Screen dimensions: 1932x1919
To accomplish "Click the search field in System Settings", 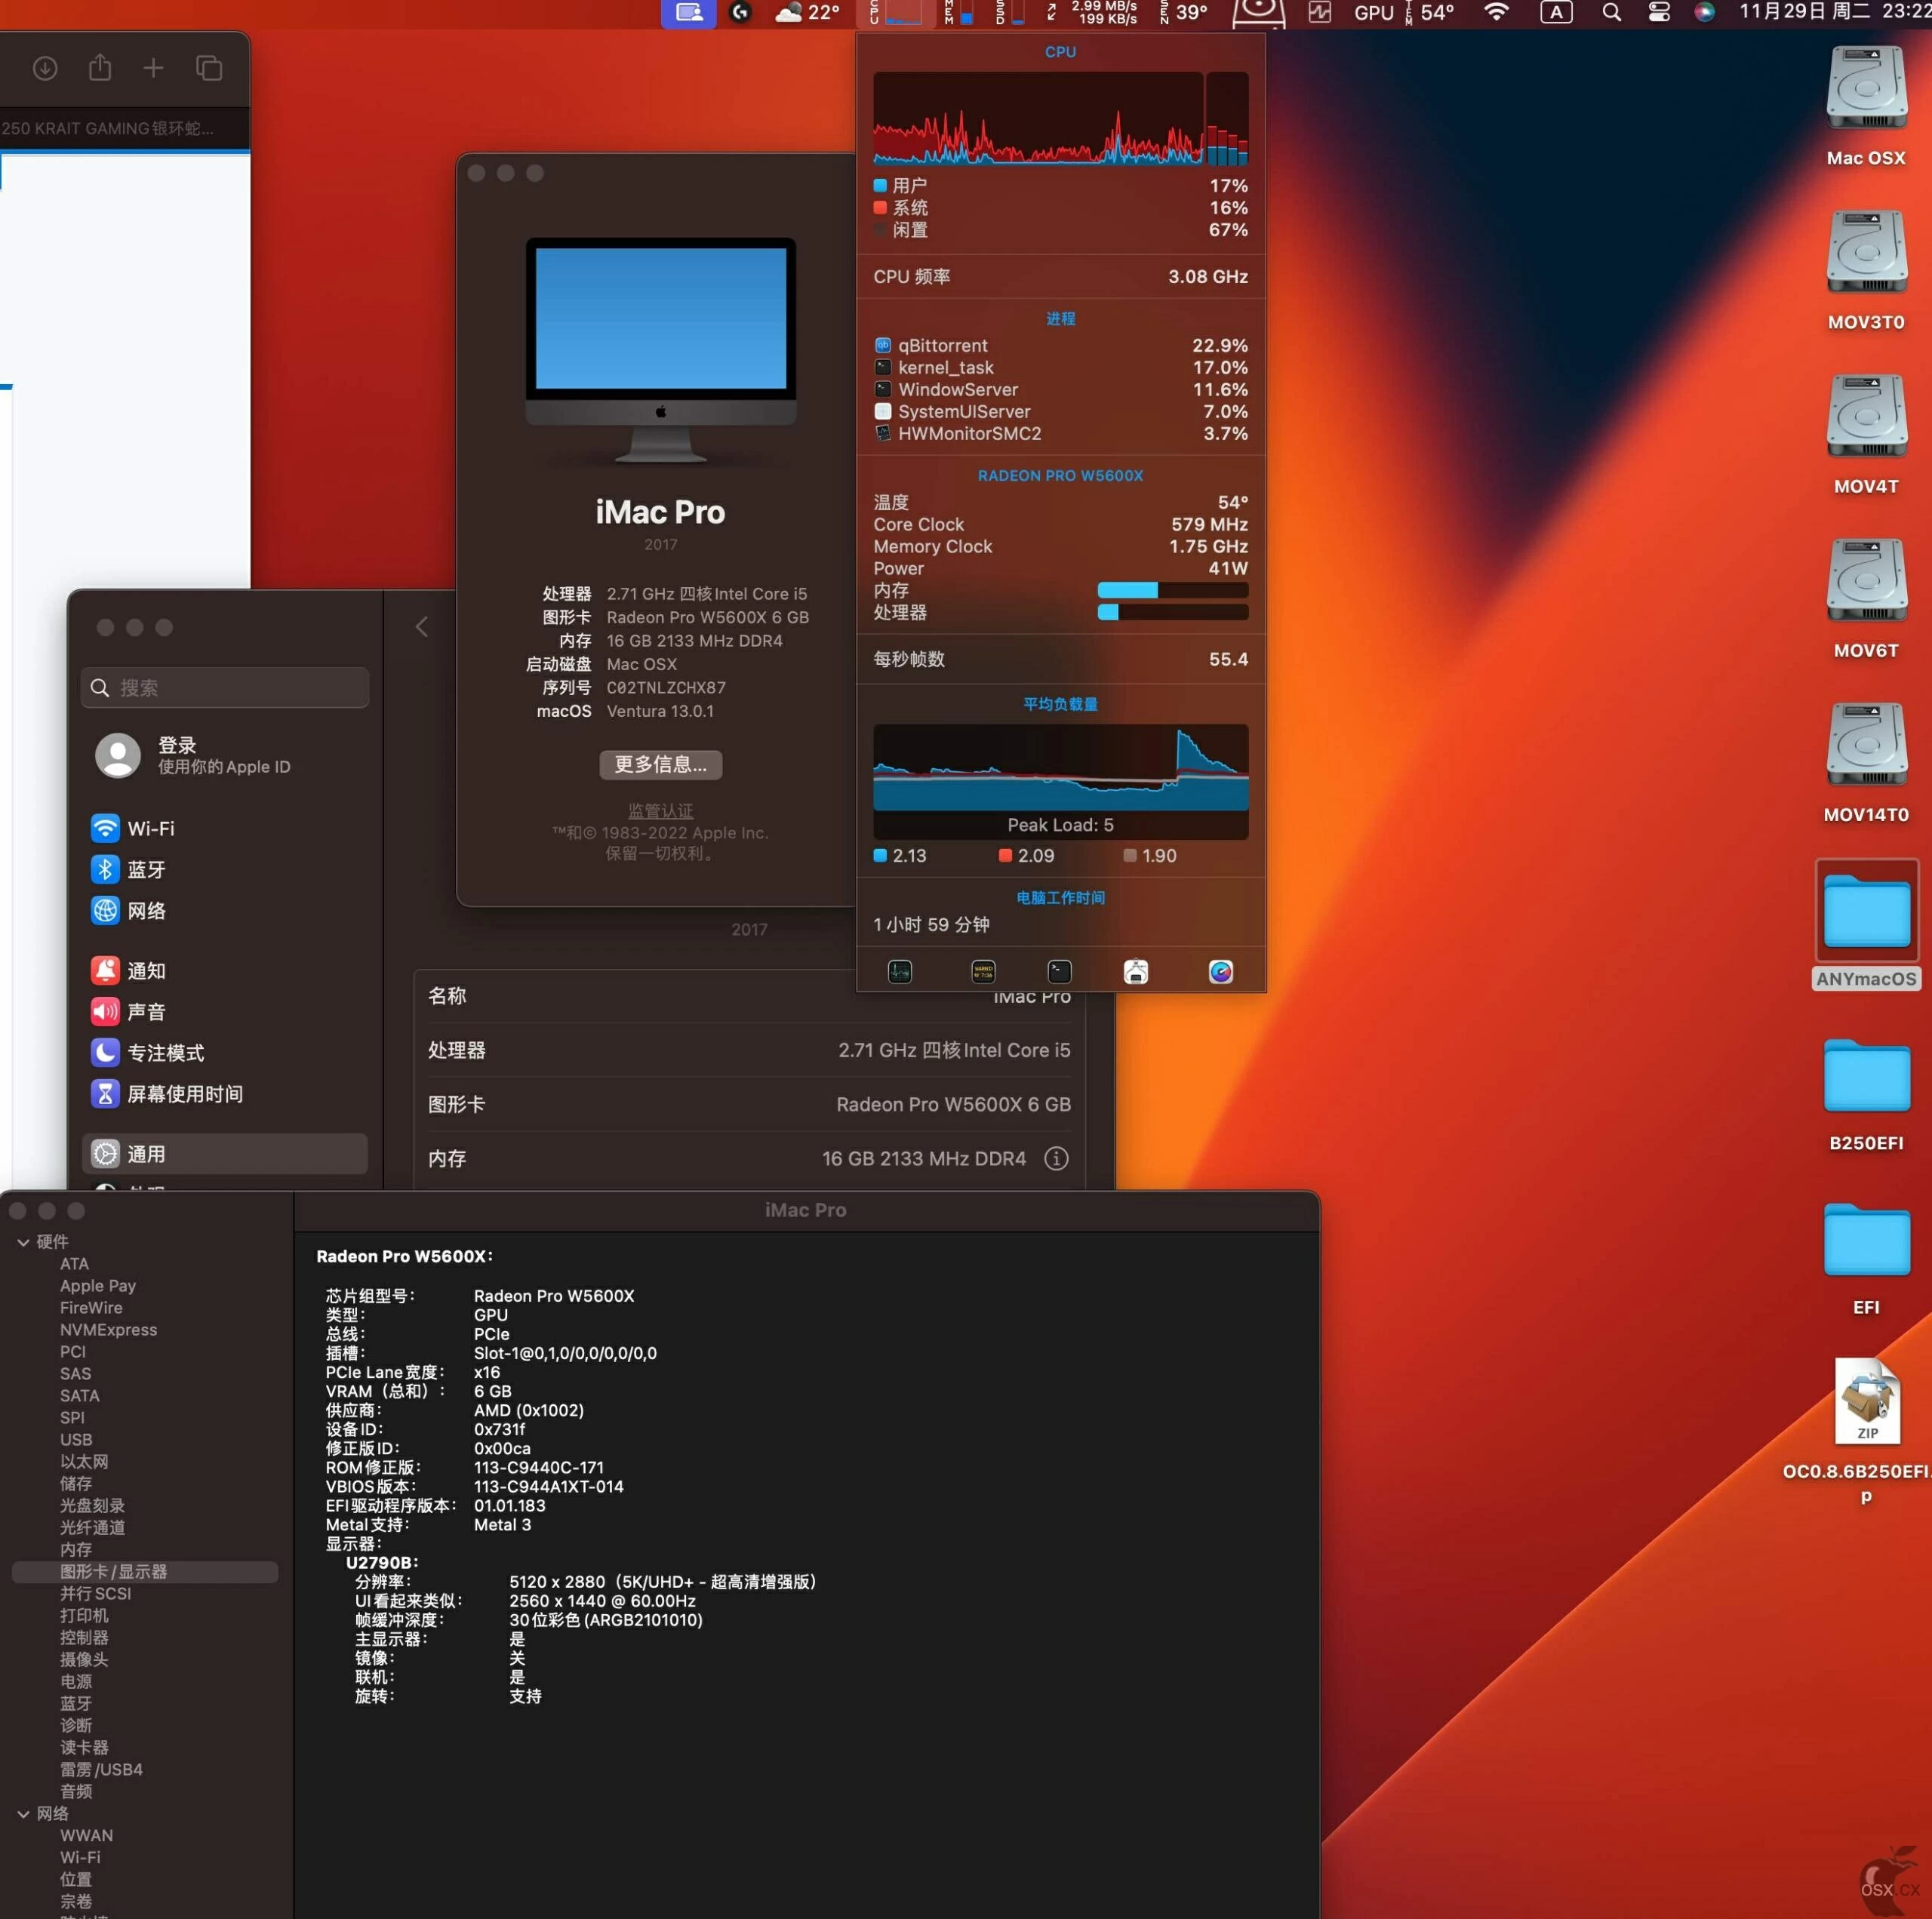I will tap(225, 688).
